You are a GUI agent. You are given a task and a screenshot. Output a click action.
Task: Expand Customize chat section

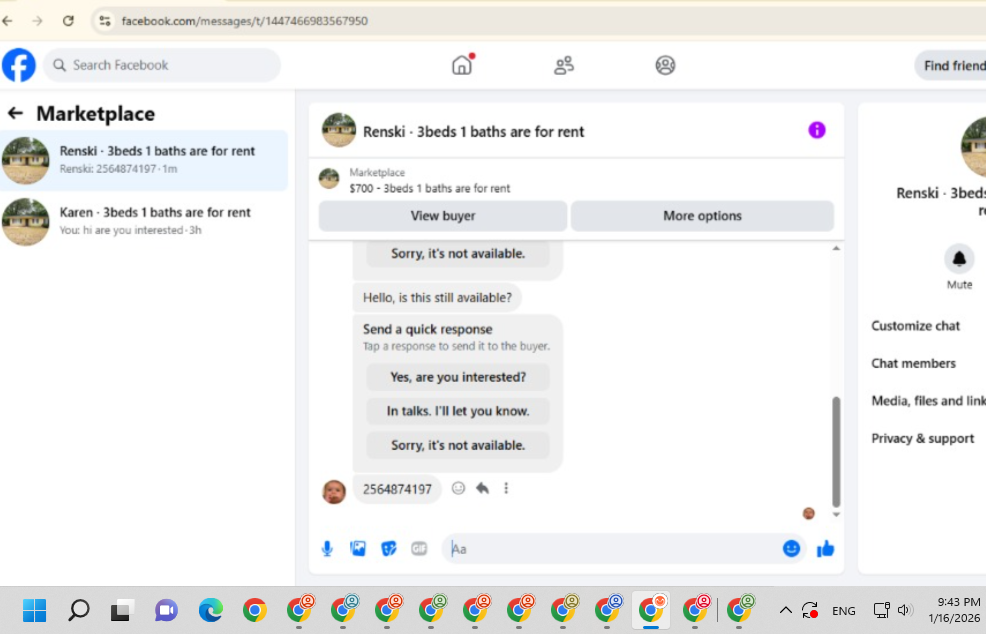tap(915, 326)
